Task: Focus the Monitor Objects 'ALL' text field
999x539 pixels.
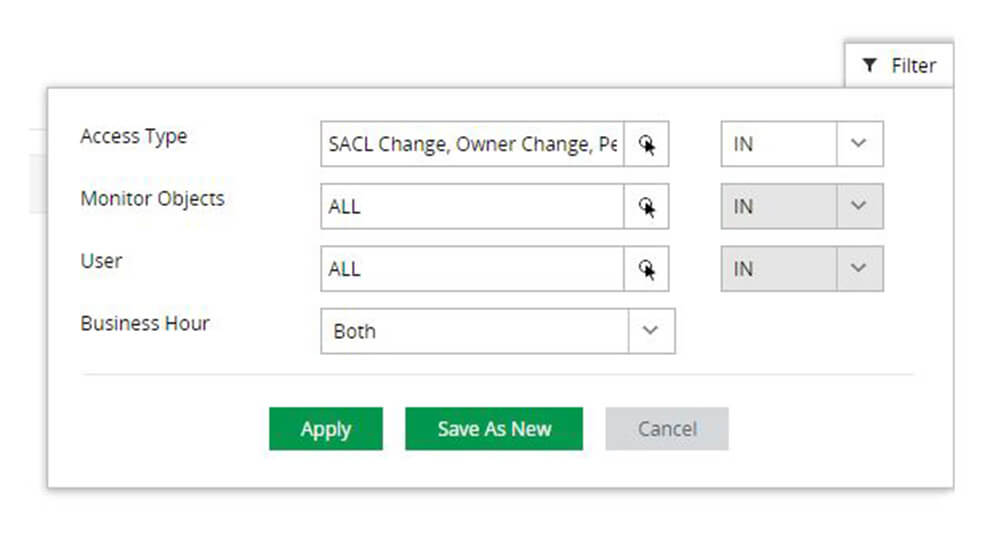Action: coord(472,207)
